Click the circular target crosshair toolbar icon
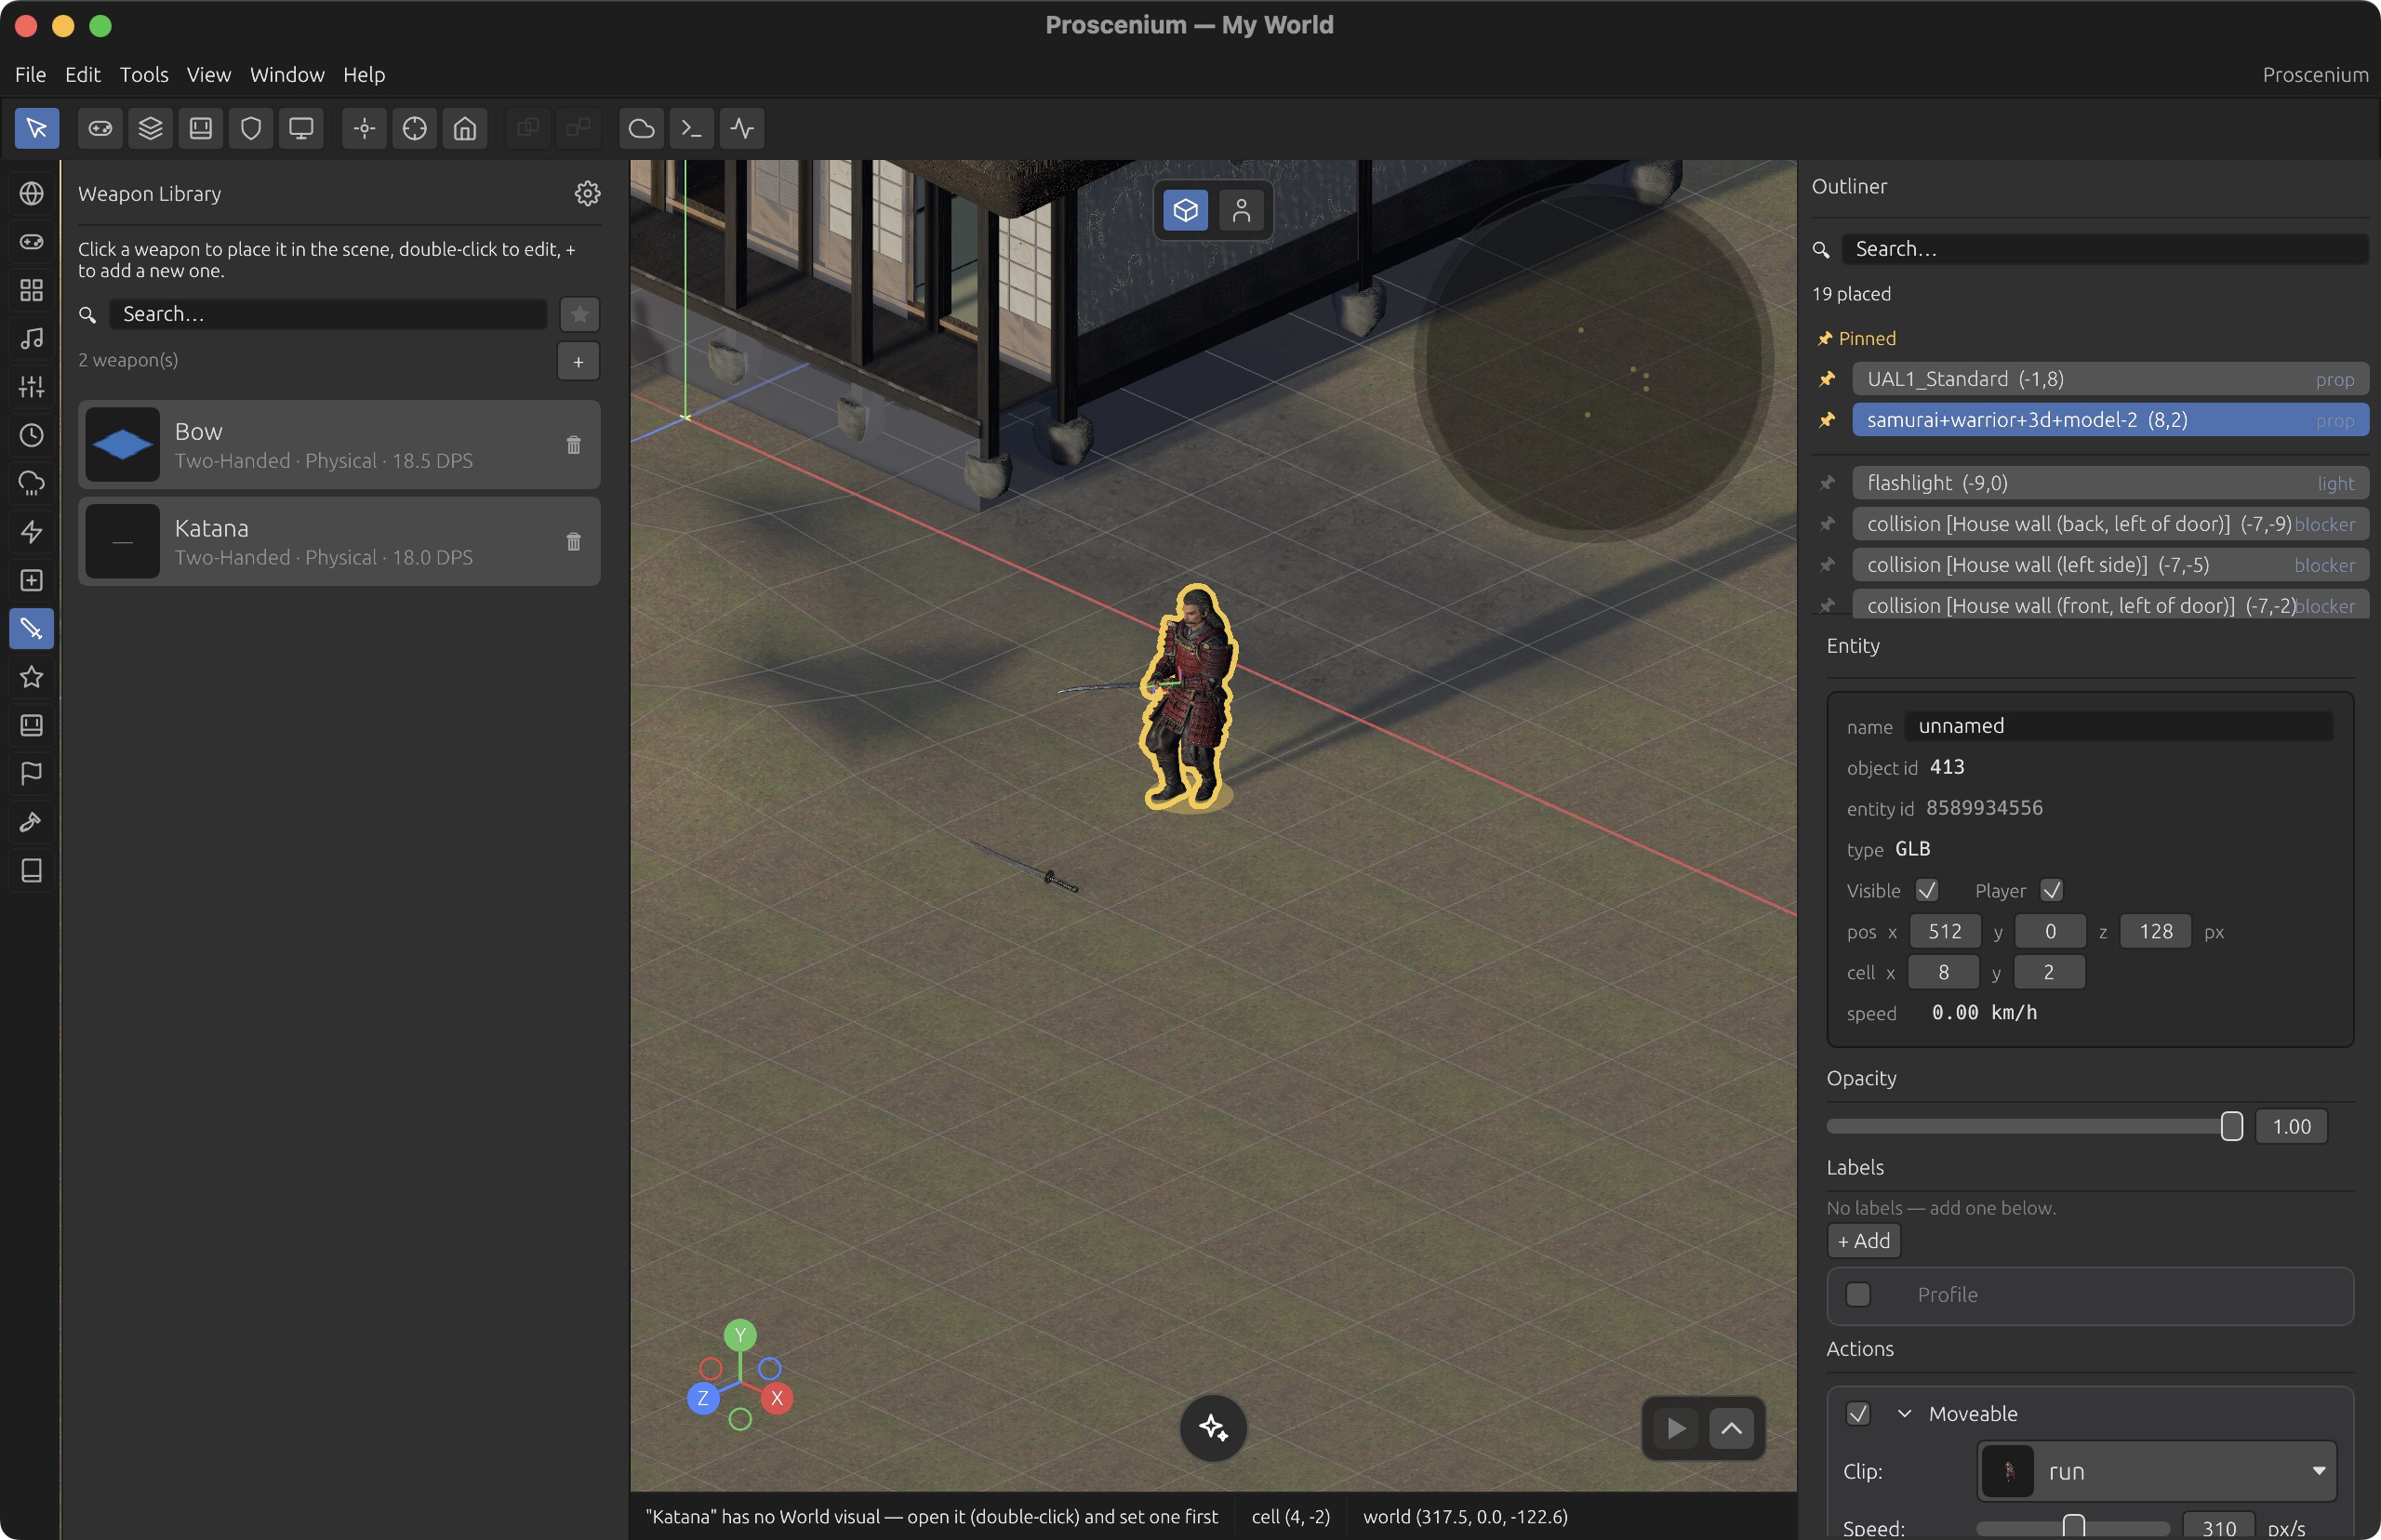 (x=415, y=128)
